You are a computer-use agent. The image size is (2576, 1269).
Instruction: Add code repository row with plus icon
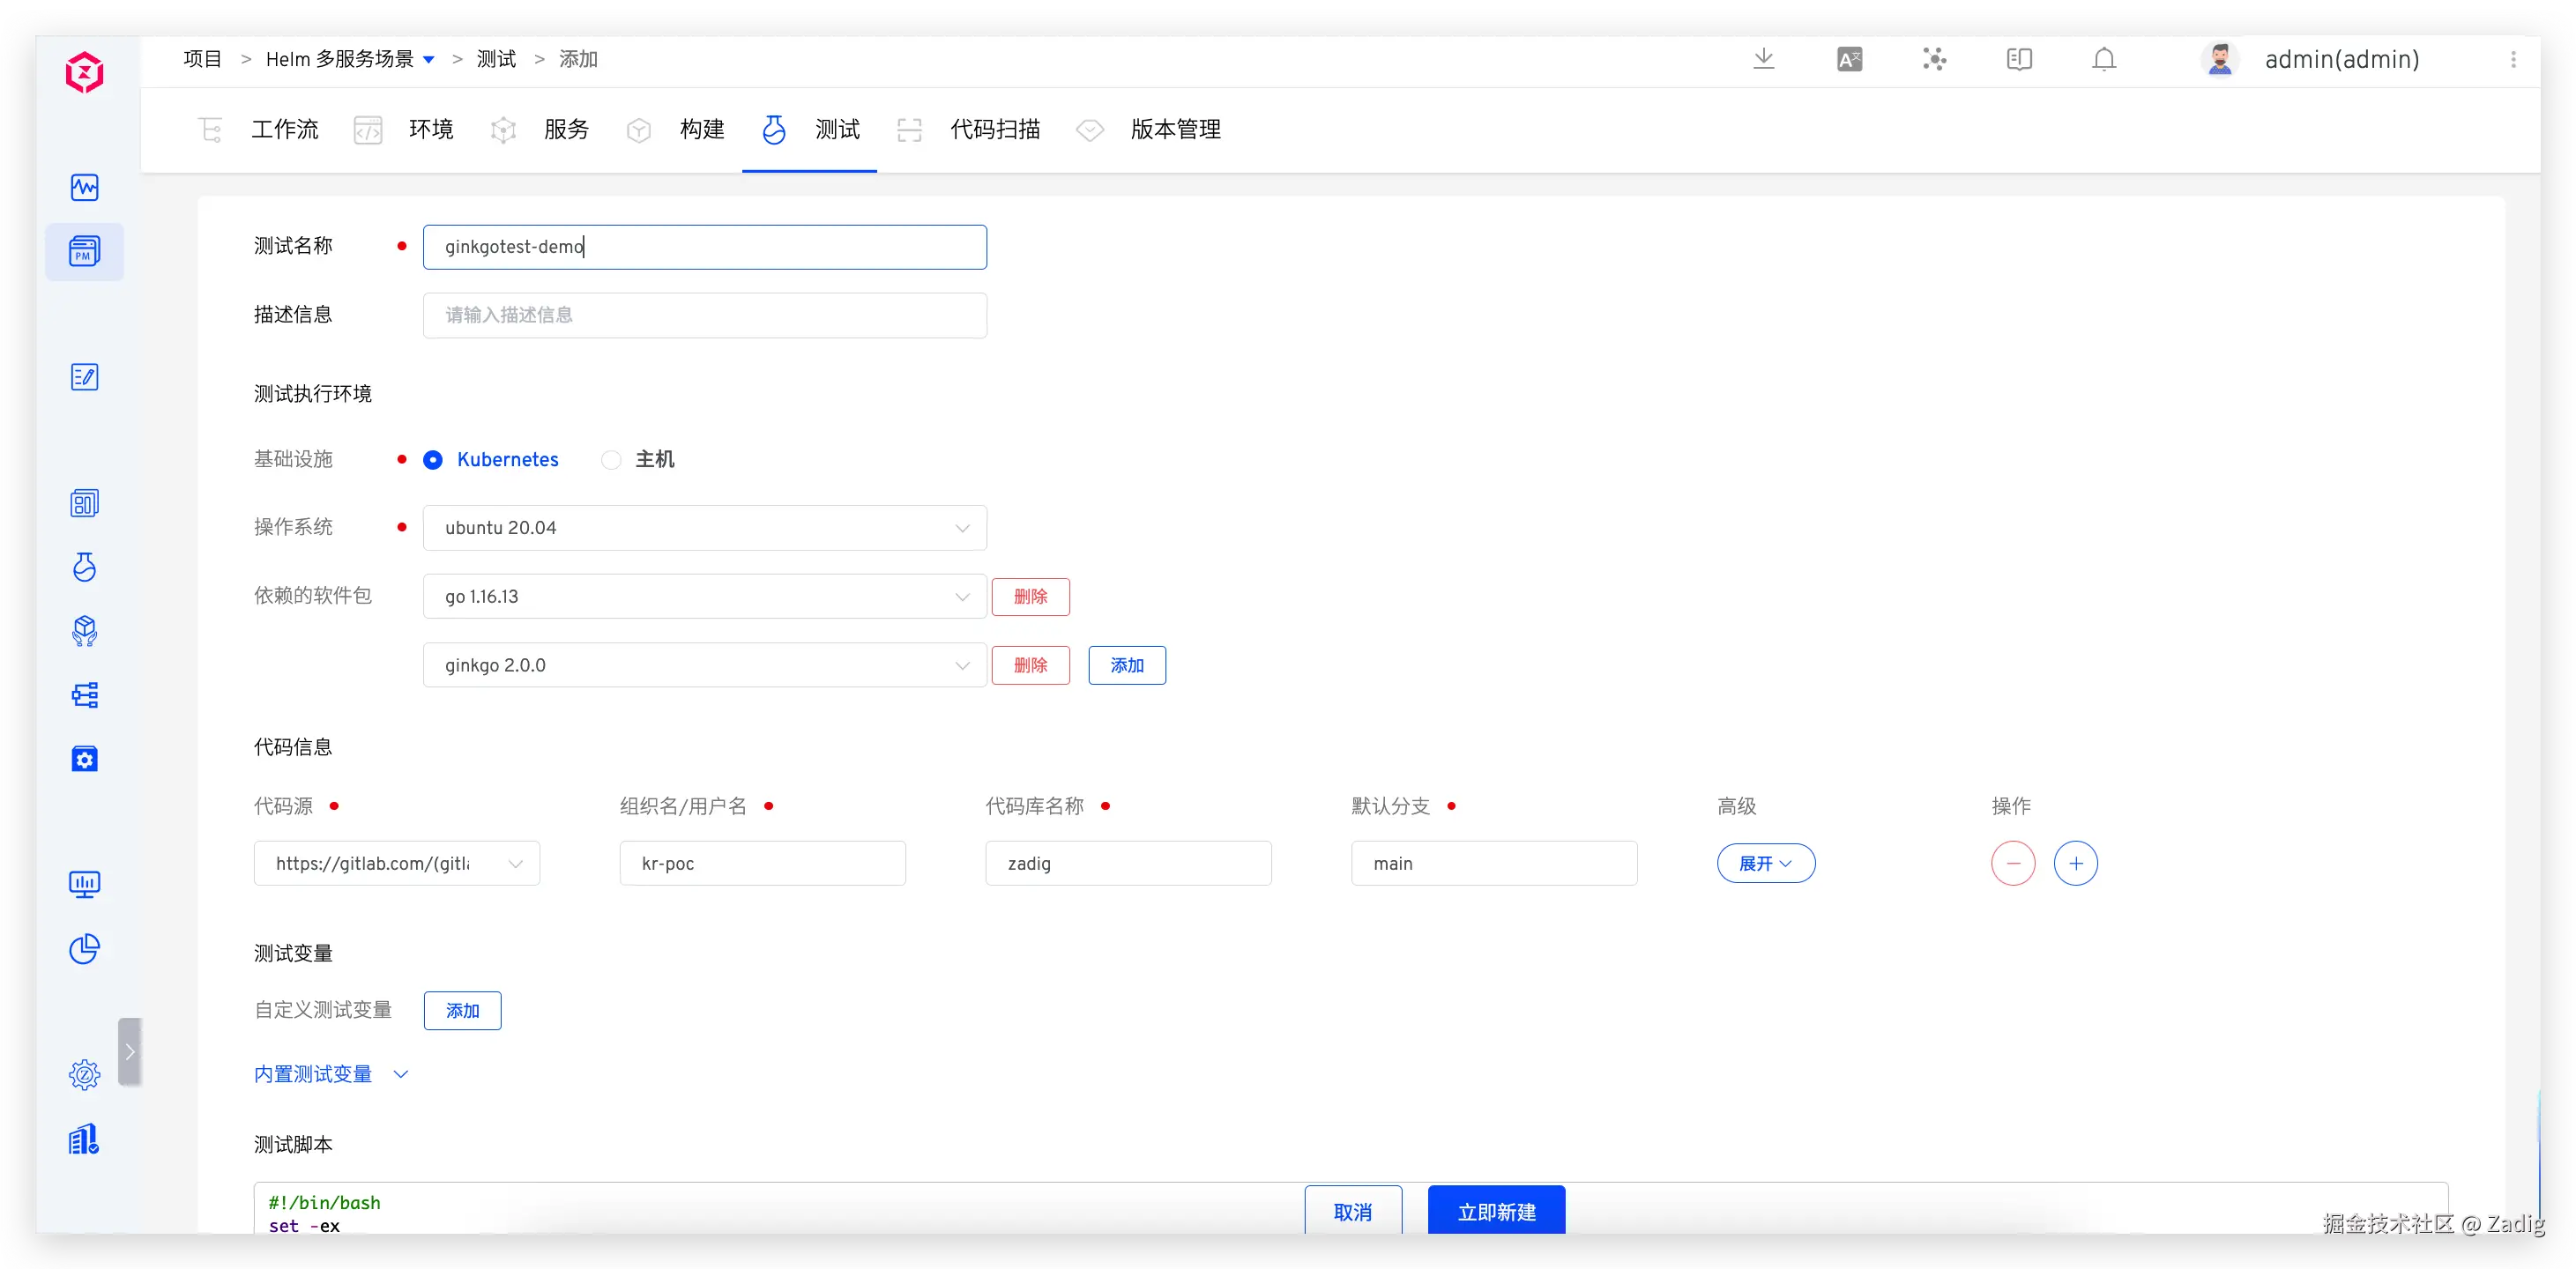[2075, 863]
